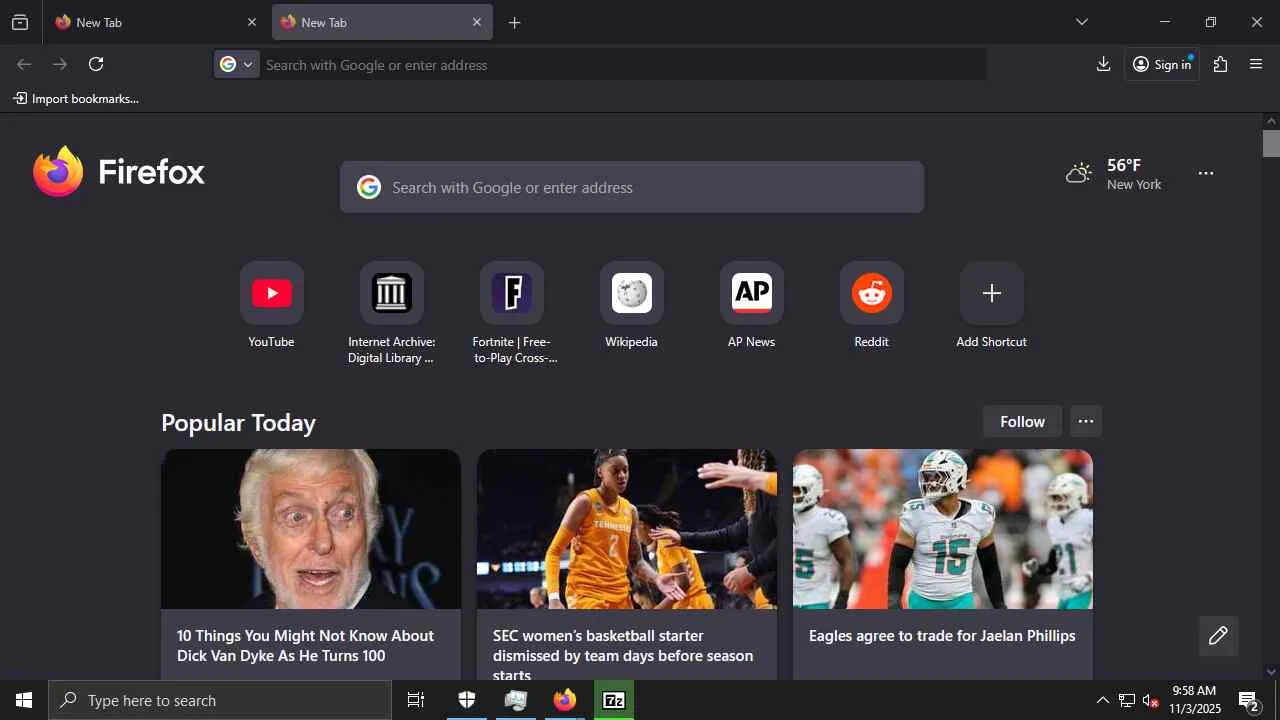The height and width of the screenshot is (720, 1280).
Task: Click the Tennessee basketball player photo
Action: (x=627, y=529)
